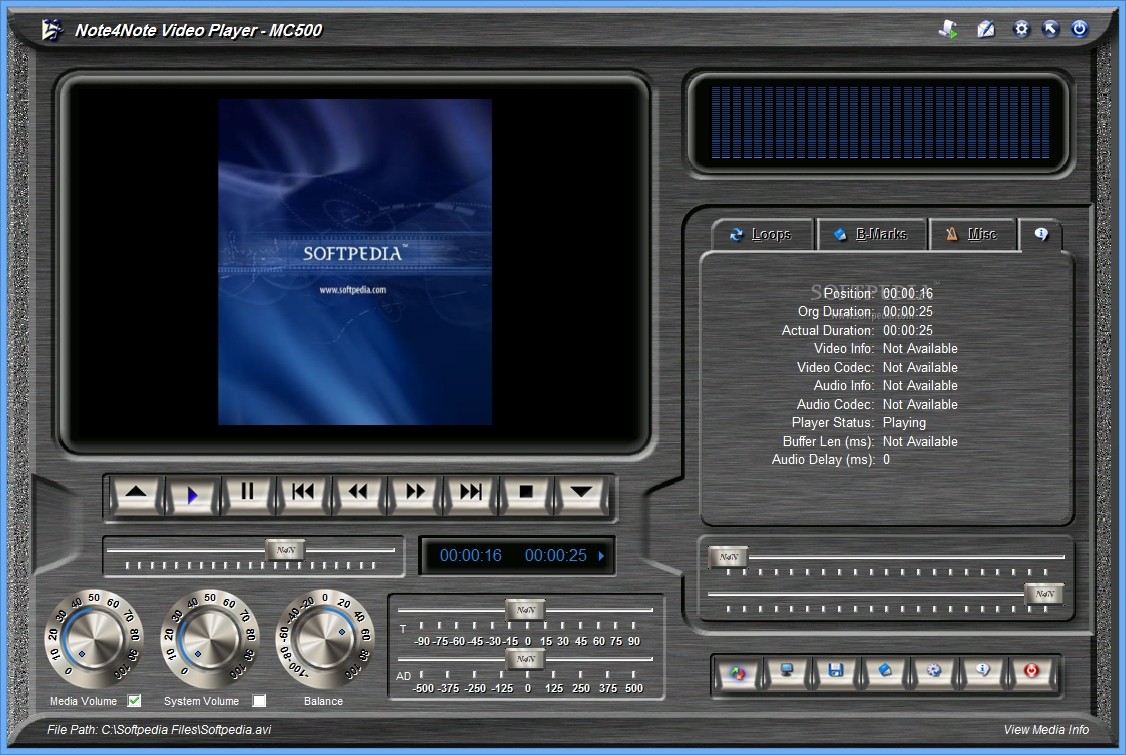This screenshot has width=1126, height=755.
Task: Skip to next track button
Action: point(470,494)
